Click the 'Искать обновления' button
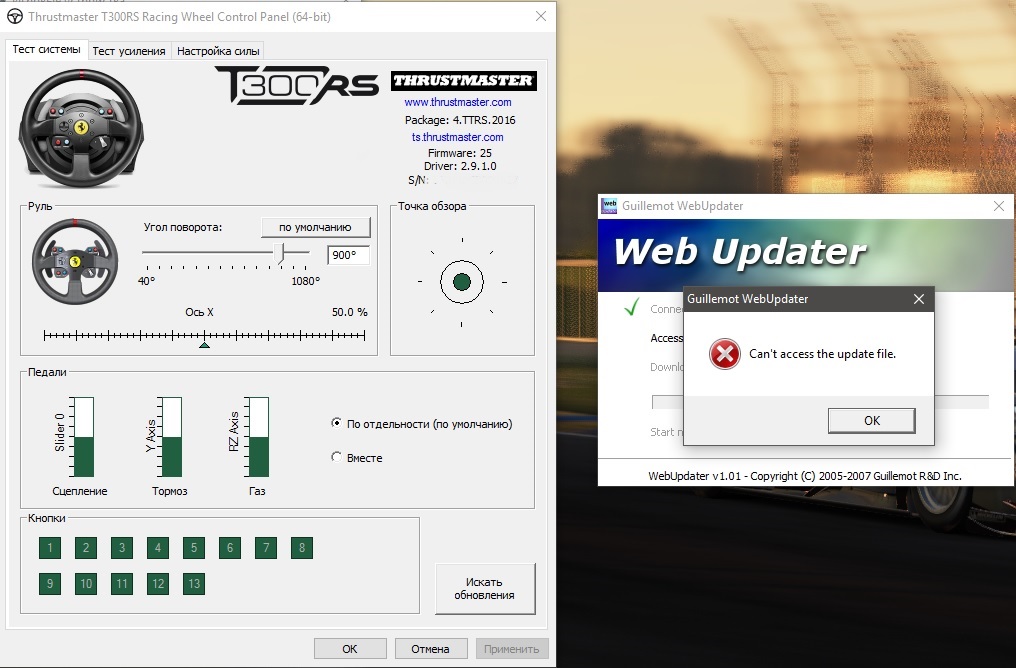Viewport: 1016px width, 668px height. pos(485,589)
